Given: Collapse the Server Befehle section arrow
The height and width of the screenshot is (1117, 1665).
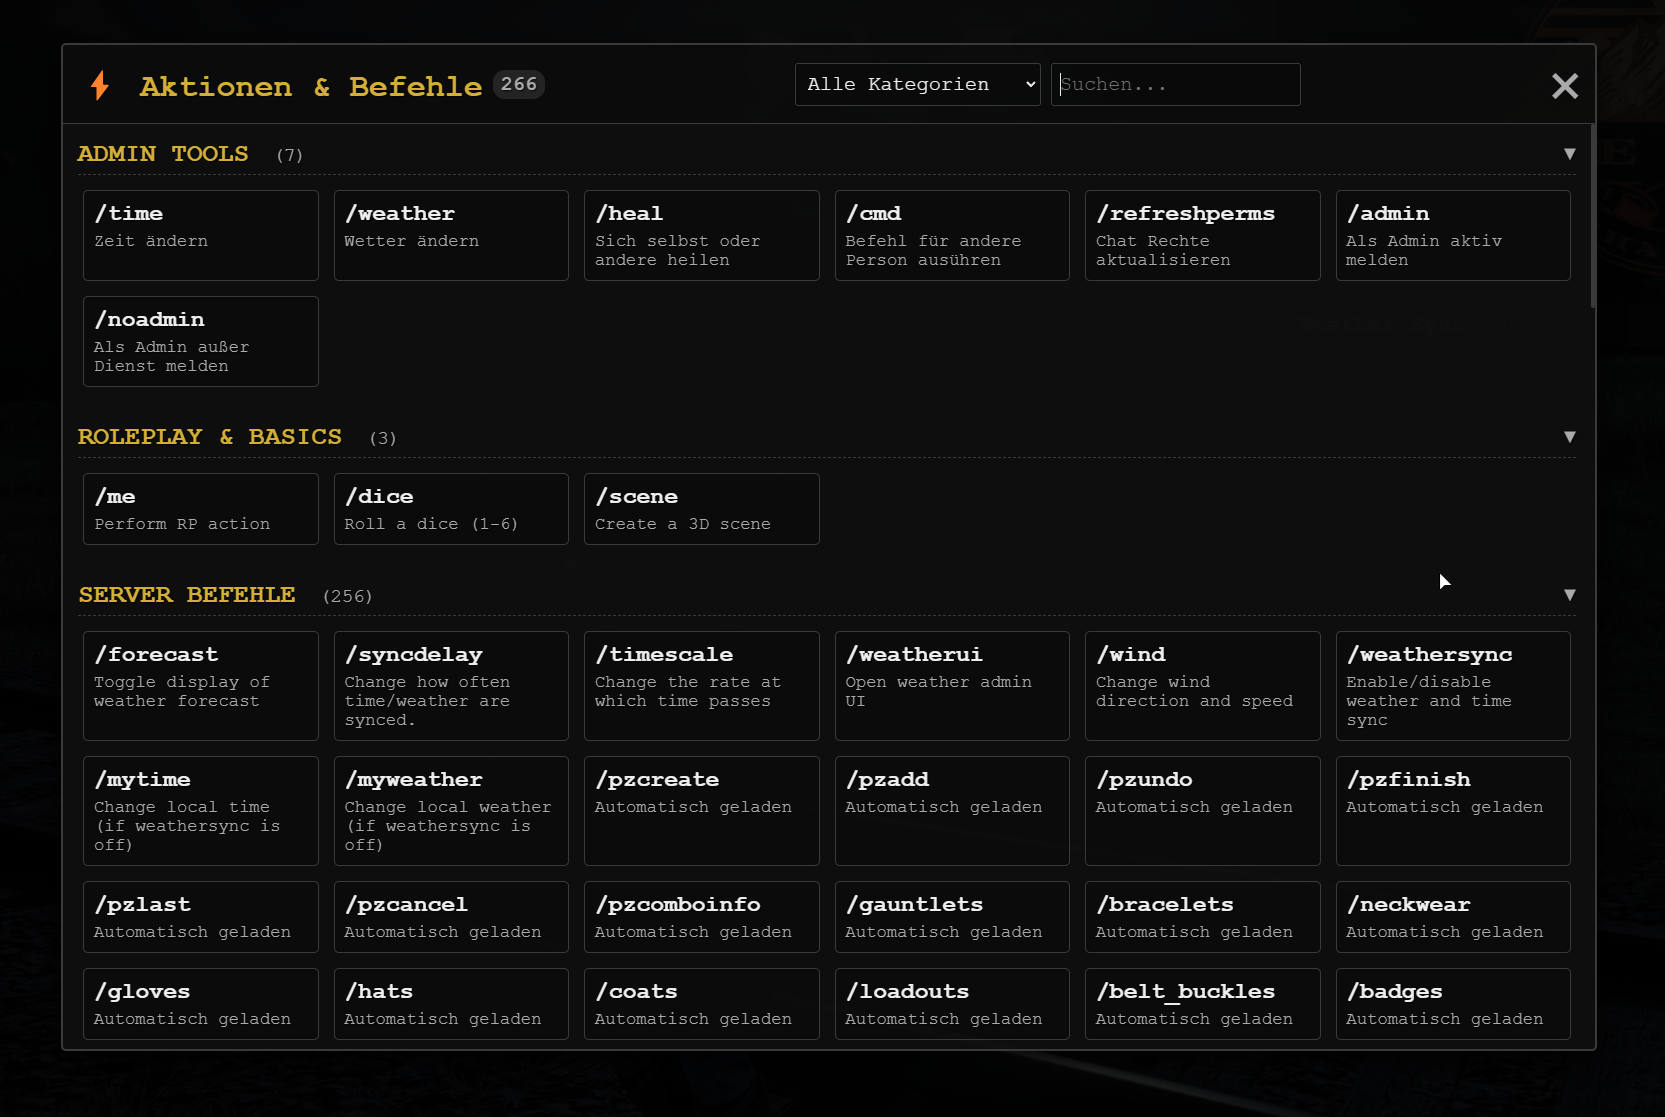Looking at the screenshot, I should pos(1569,595).
